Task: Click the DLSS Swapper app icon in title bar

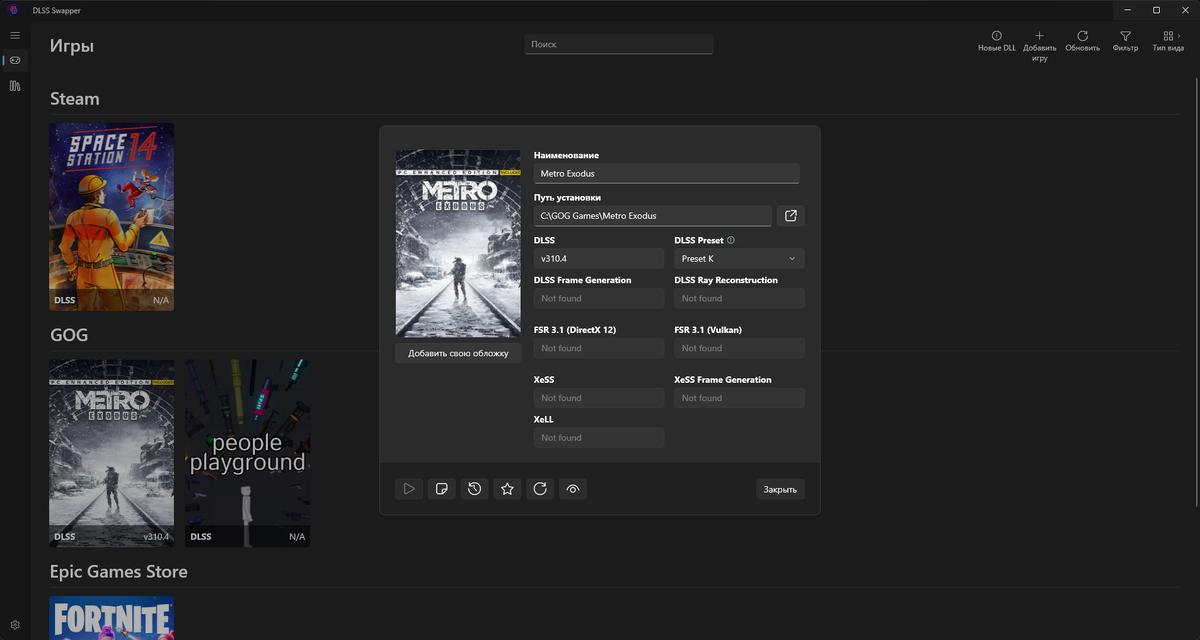Action: 15,10
